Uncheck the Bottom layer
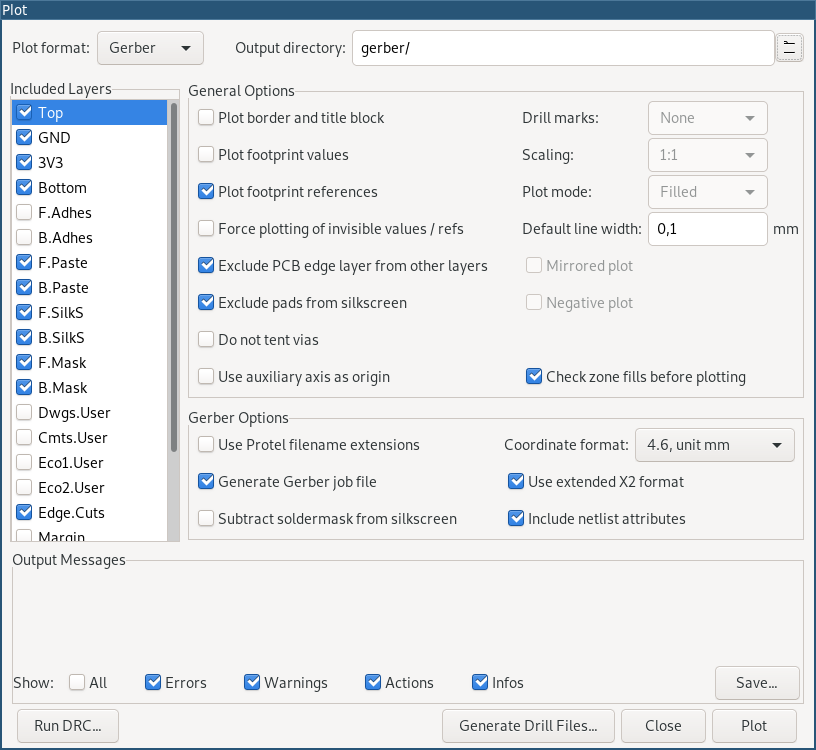This screenshot has height=750, width=816. point(24,187)
